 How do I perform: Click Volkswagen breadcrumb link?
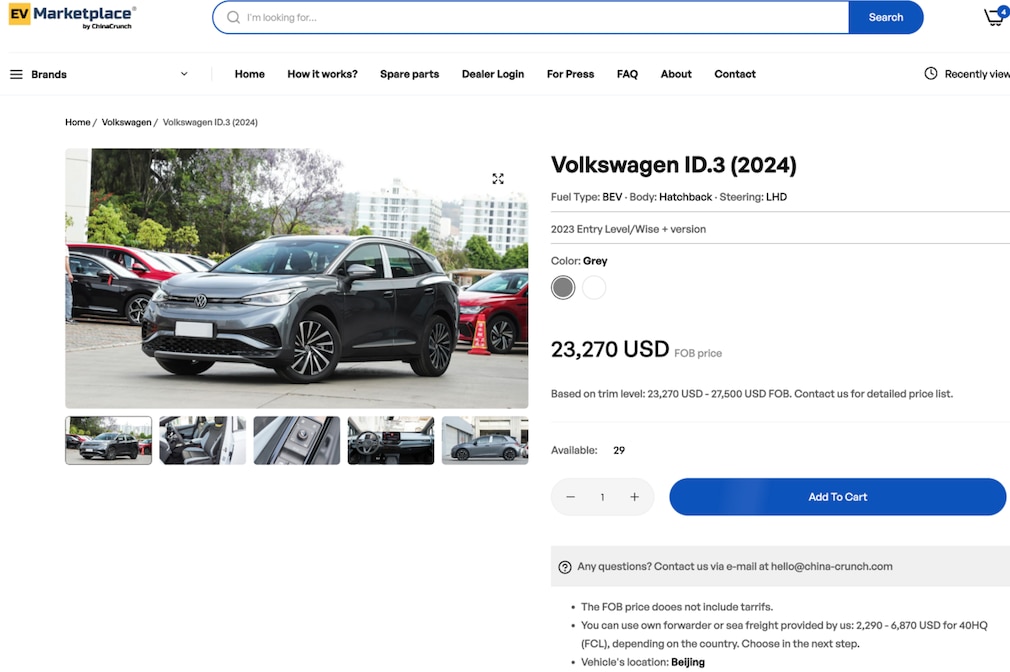pyautogui.click(x=126, y=122)
